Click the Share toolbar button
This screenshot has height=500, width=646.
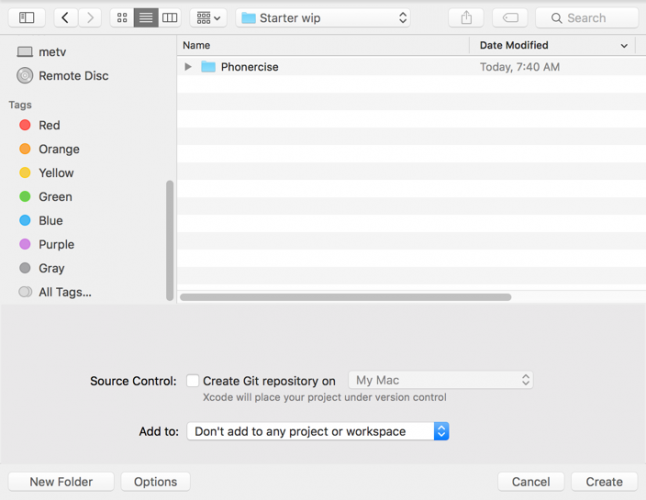[466, 18]
